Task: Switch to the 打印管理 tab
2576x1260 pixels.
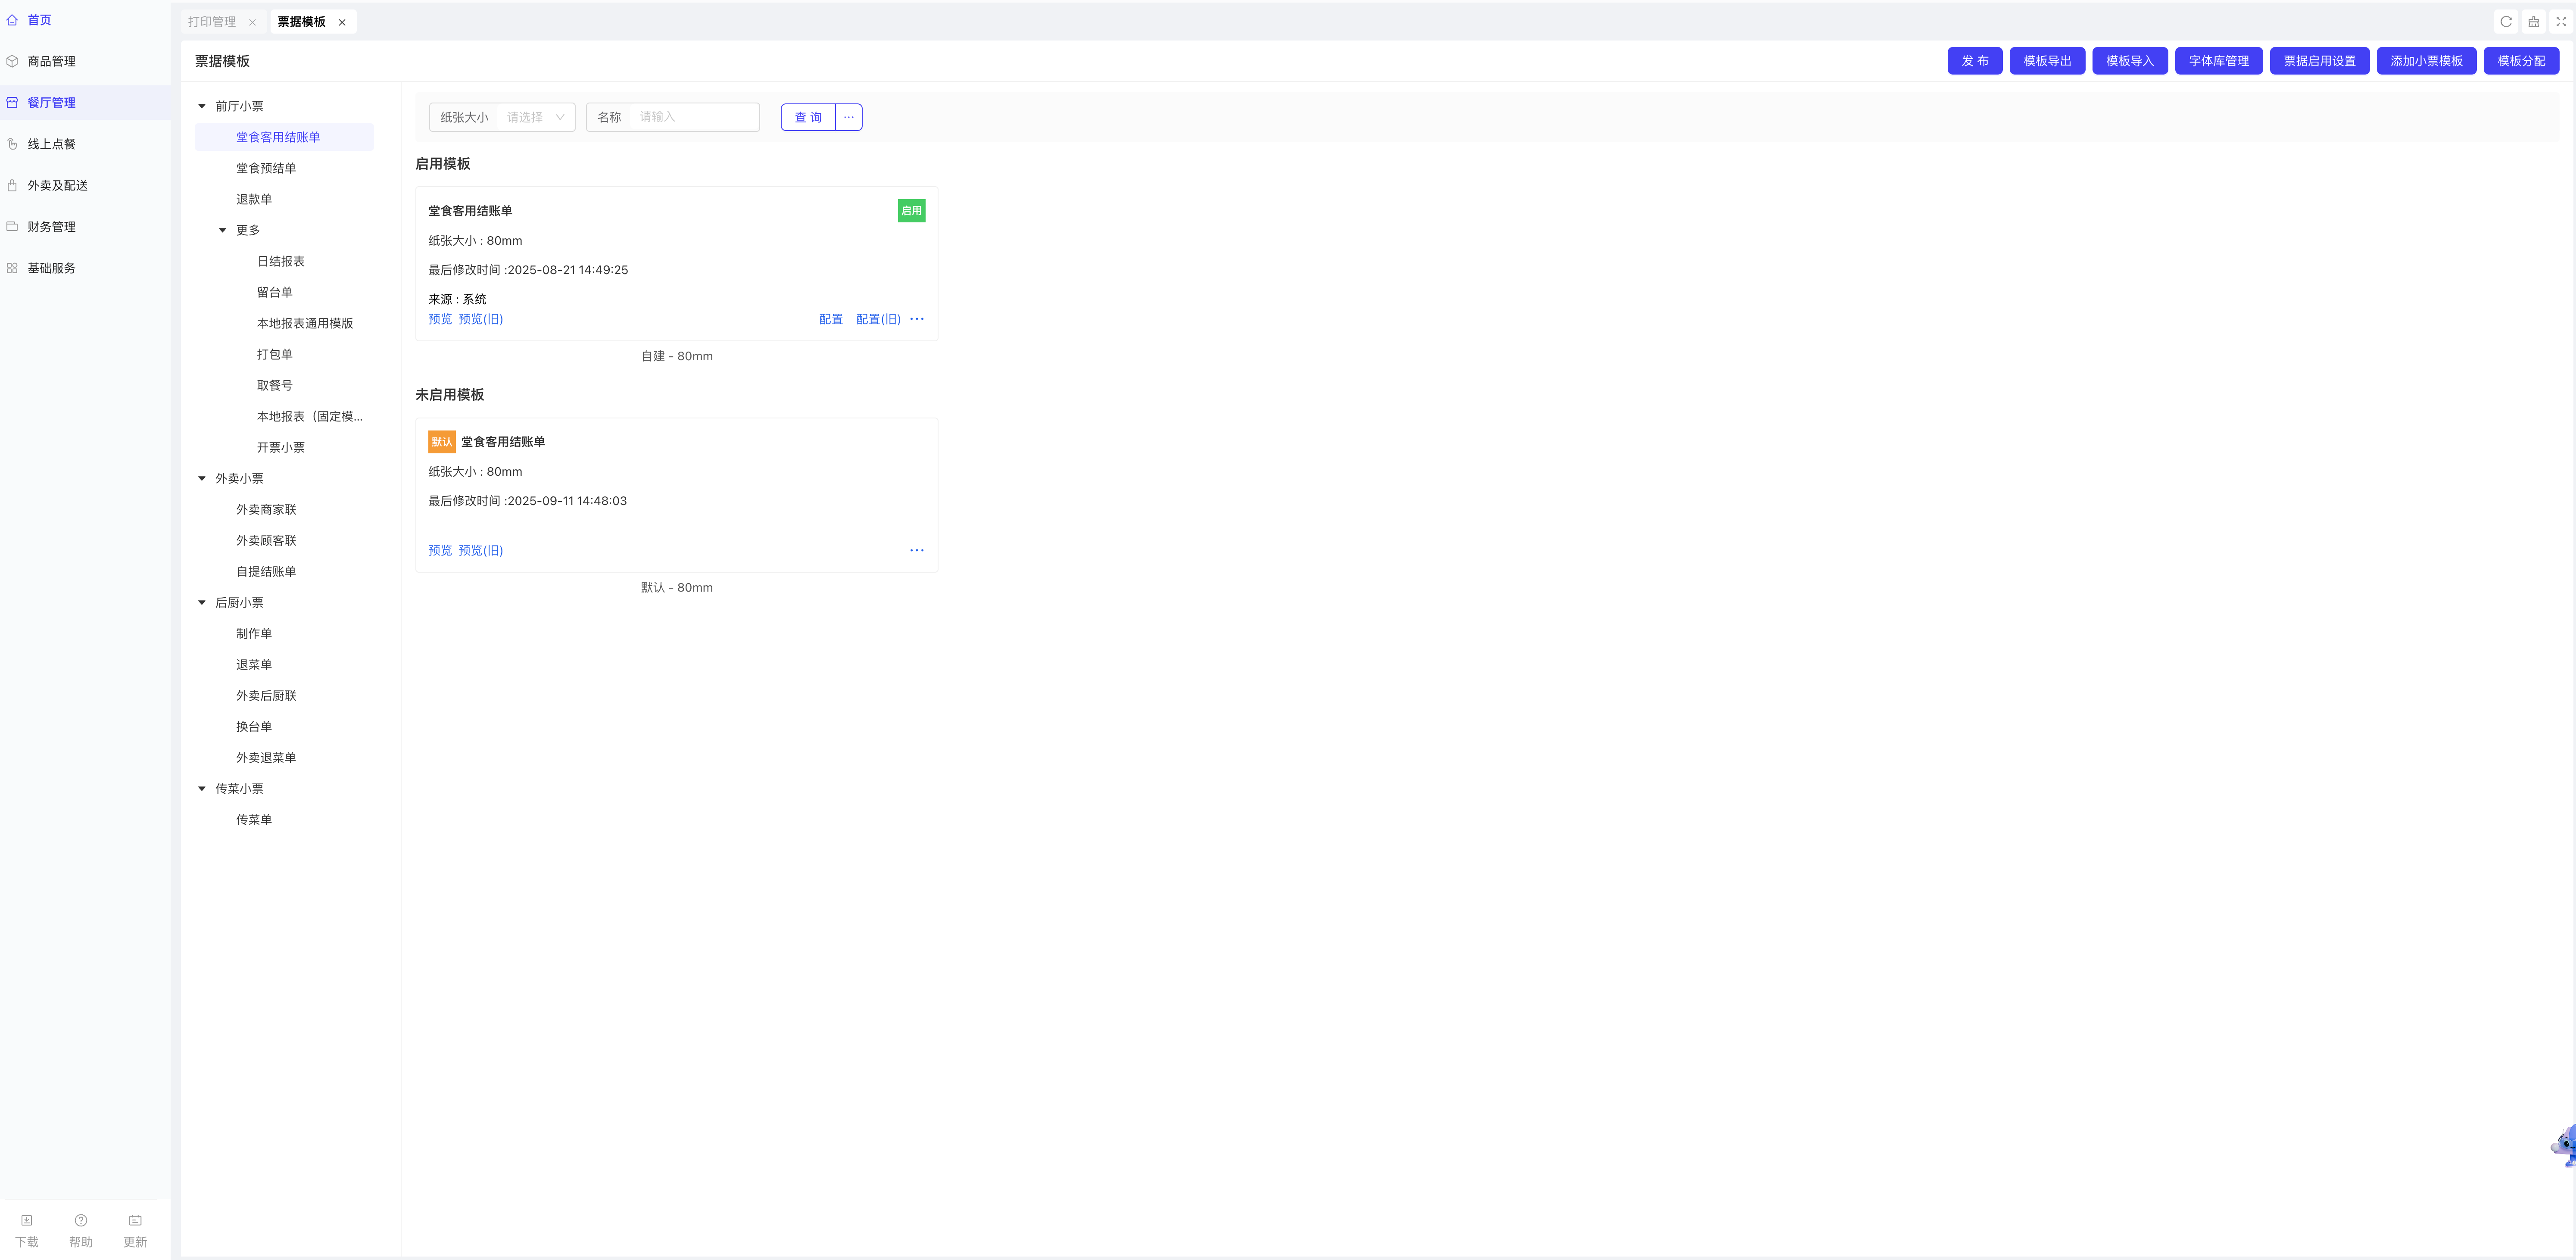Action: [212, 22]
